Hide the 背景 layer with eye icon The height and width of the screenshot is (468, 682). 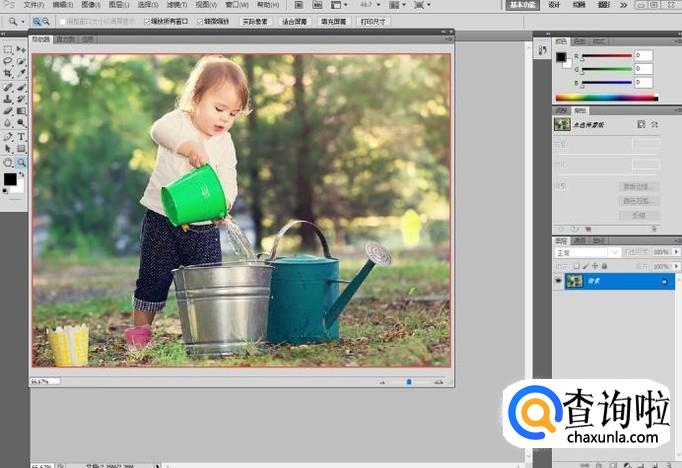[x=558, y=281]
